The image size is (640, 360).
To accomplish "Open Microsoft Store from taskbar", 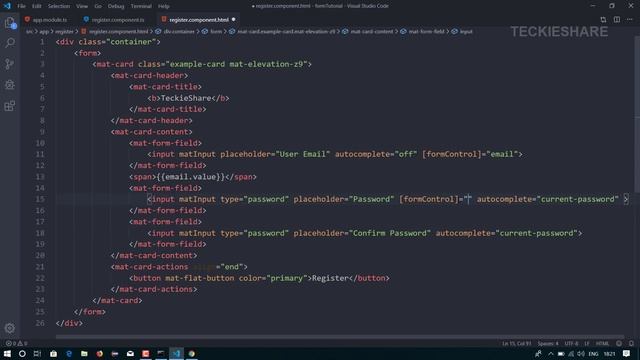I will (x=53, y=353).
